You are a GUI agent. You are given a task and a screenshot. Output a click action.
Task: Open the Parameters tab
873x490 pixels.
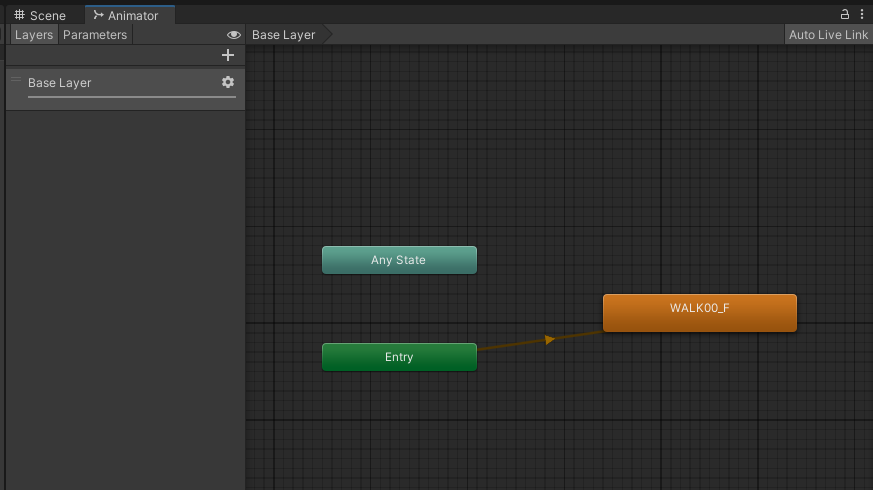click(95, 35)
